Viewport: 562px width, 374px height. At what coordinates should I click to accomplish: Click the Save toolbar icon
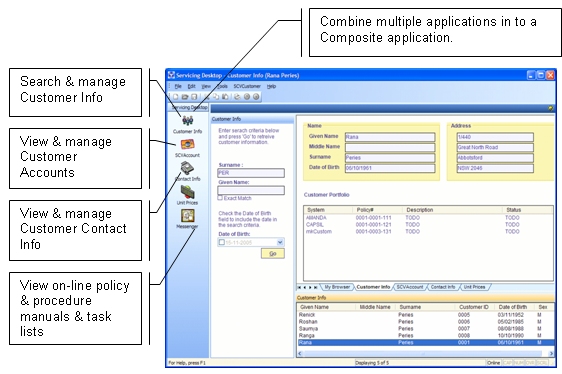[x=194, y=97]
